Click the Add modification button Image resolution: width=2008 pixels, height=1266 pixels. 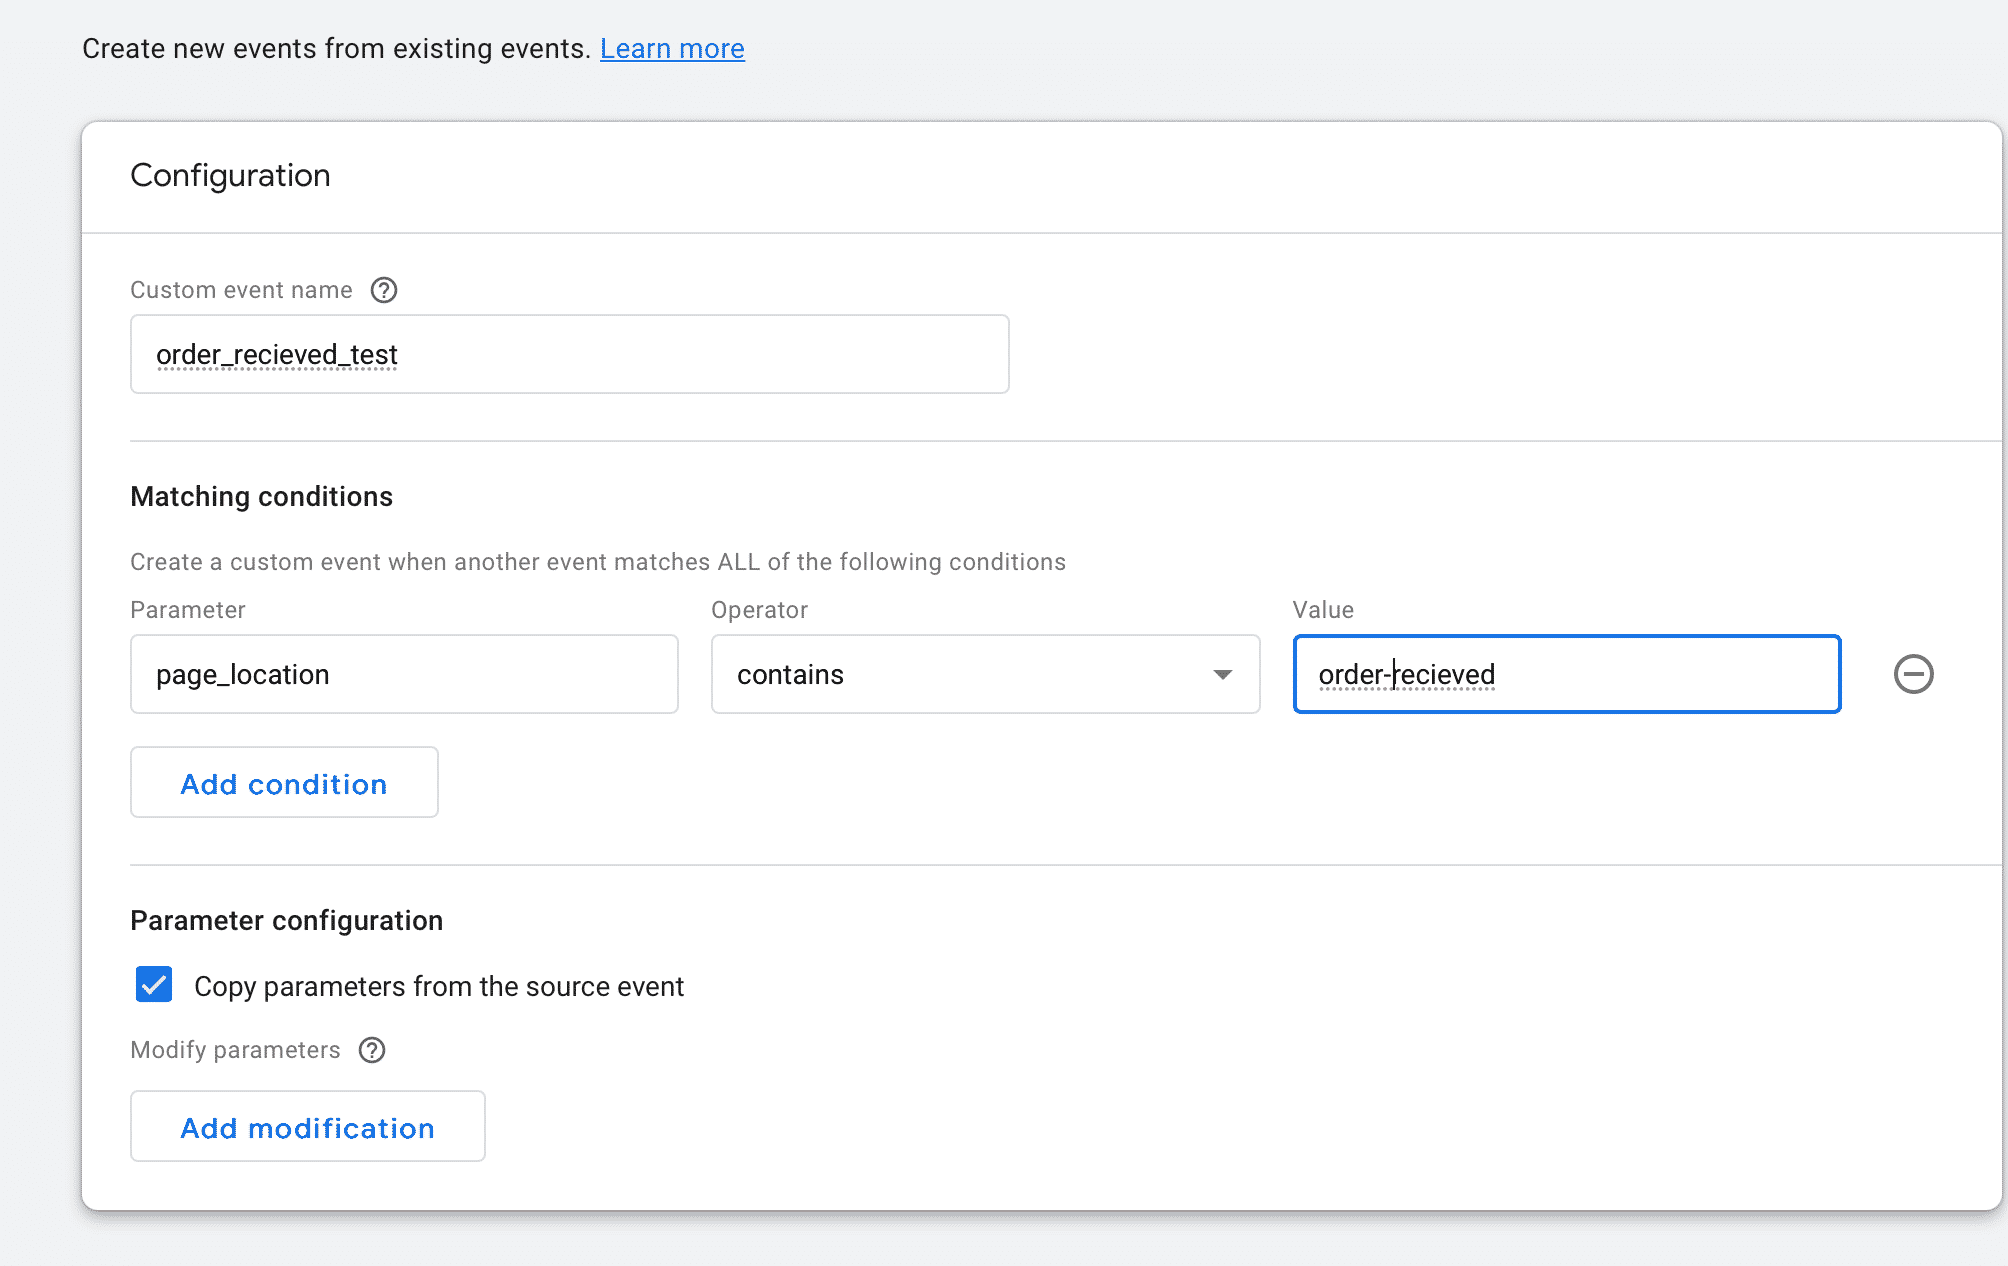pyautogui.click(x=308, y=1127)
